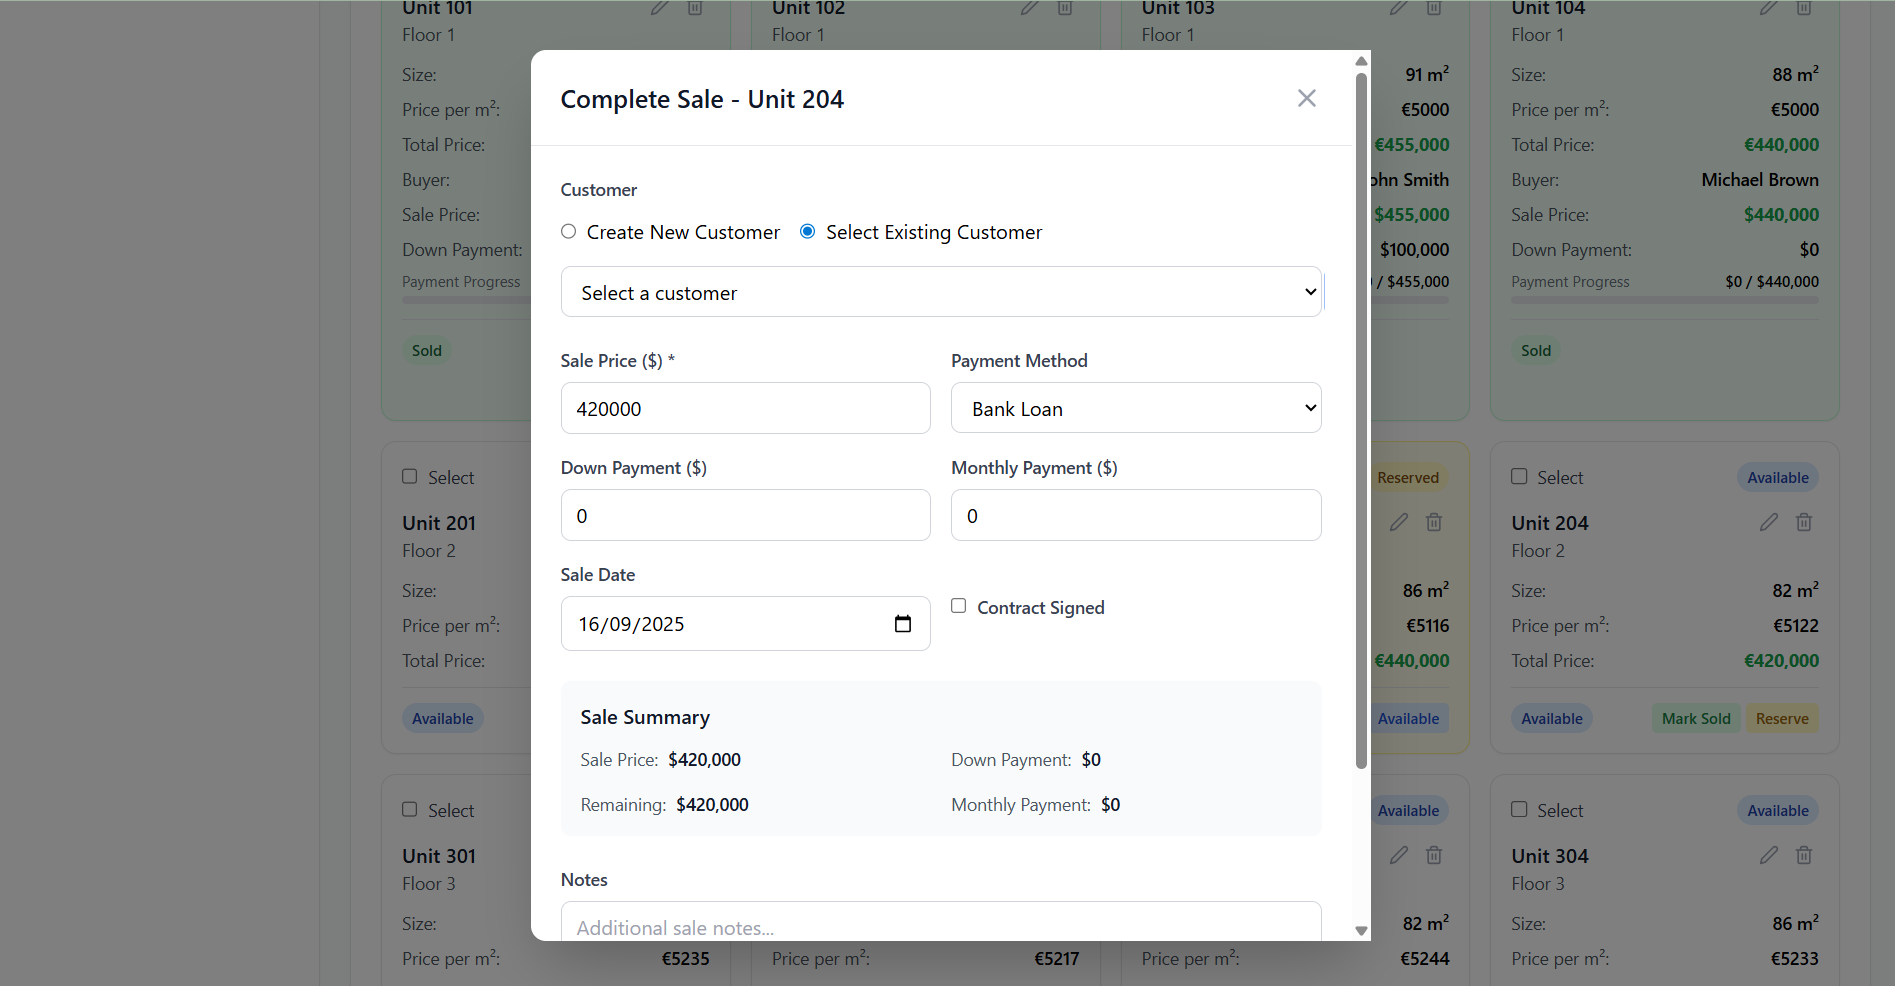Click into the Sale Price input field

(745, 408)
